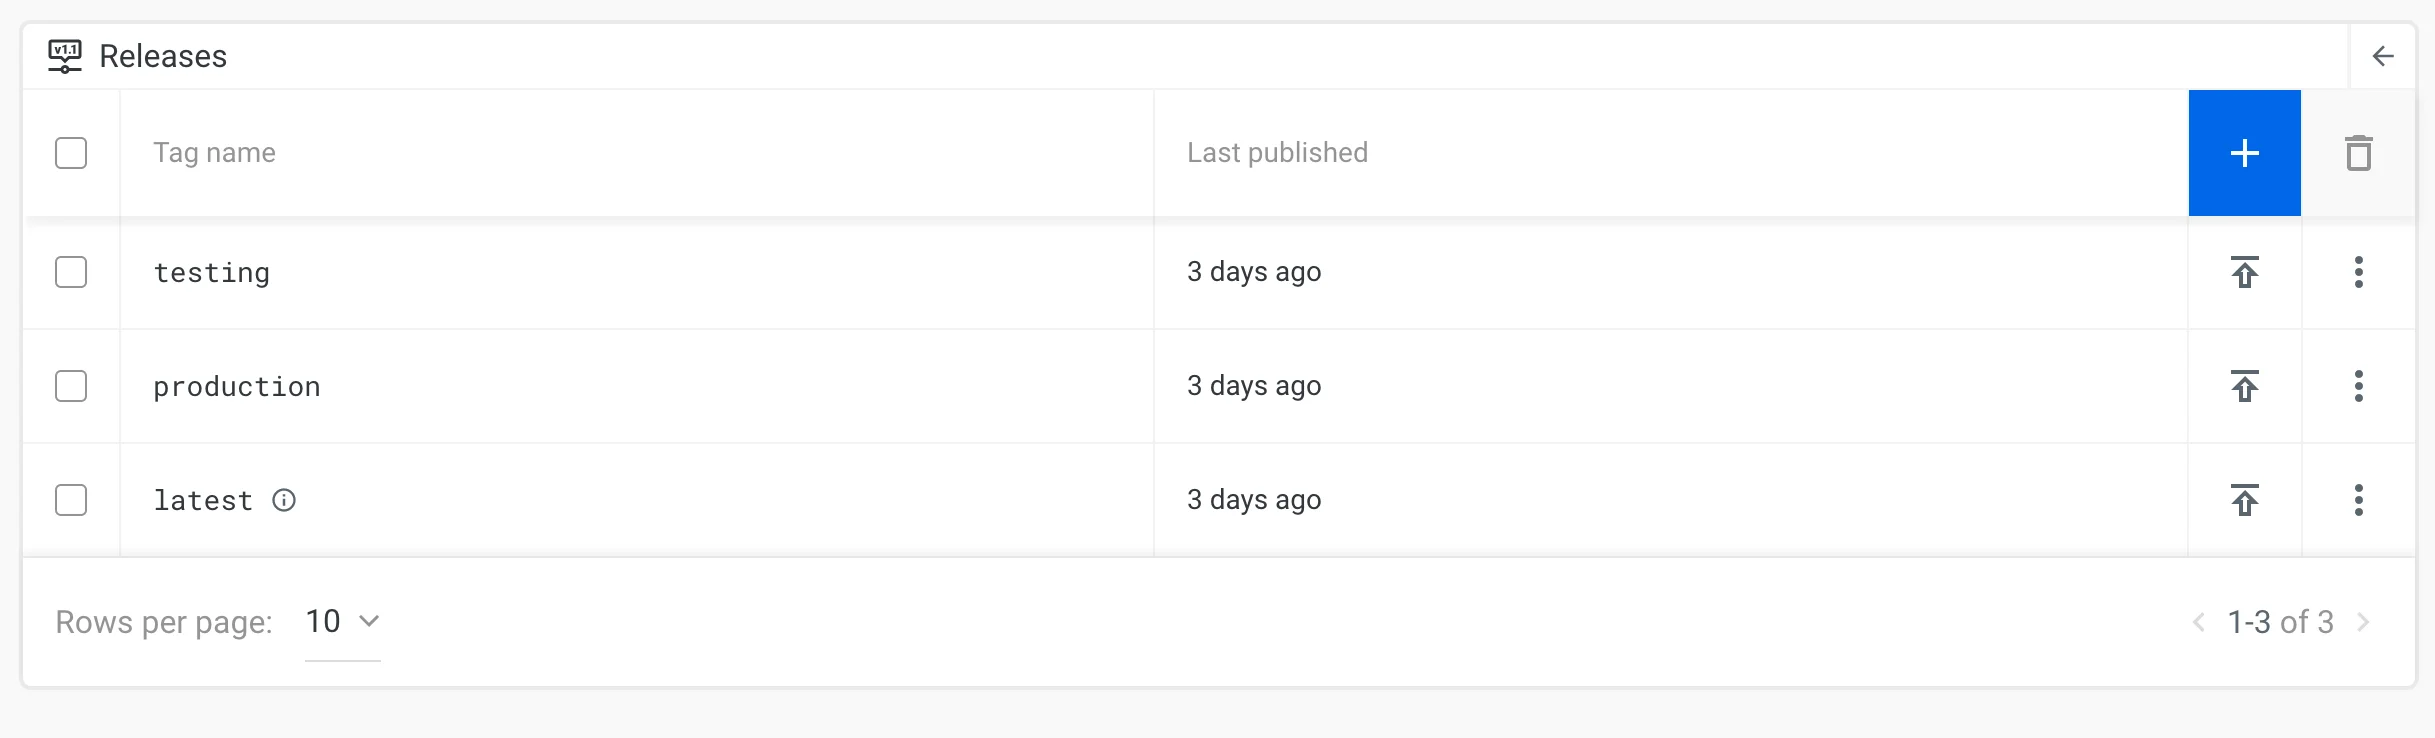Open more options menu for latest
The height and width of the screenshot is (738, 2435).
click(2358, 500)
